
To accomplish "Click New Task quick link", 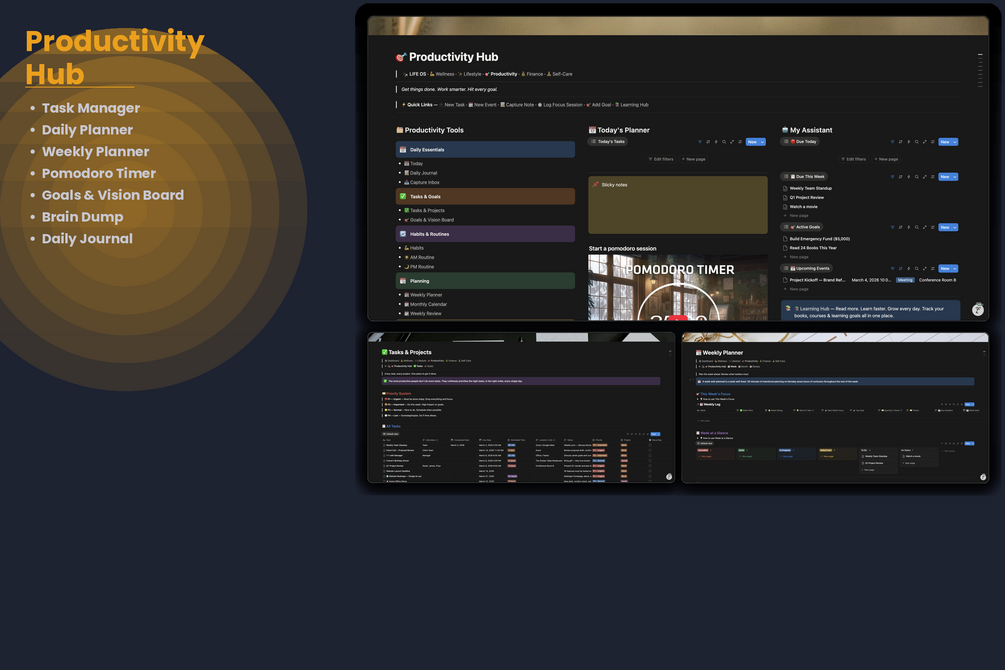I will coord(452,105).
